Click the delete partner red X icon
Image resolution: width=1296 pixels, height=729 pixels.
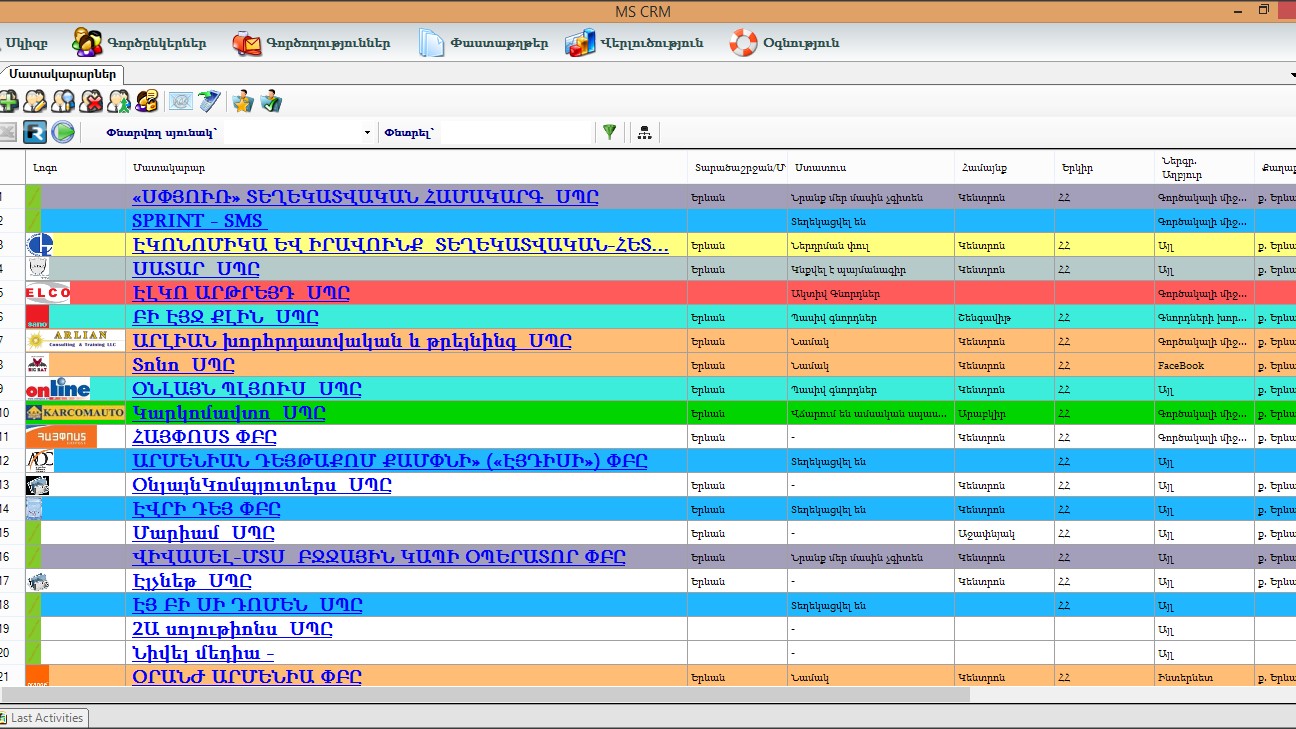(91, 101)
